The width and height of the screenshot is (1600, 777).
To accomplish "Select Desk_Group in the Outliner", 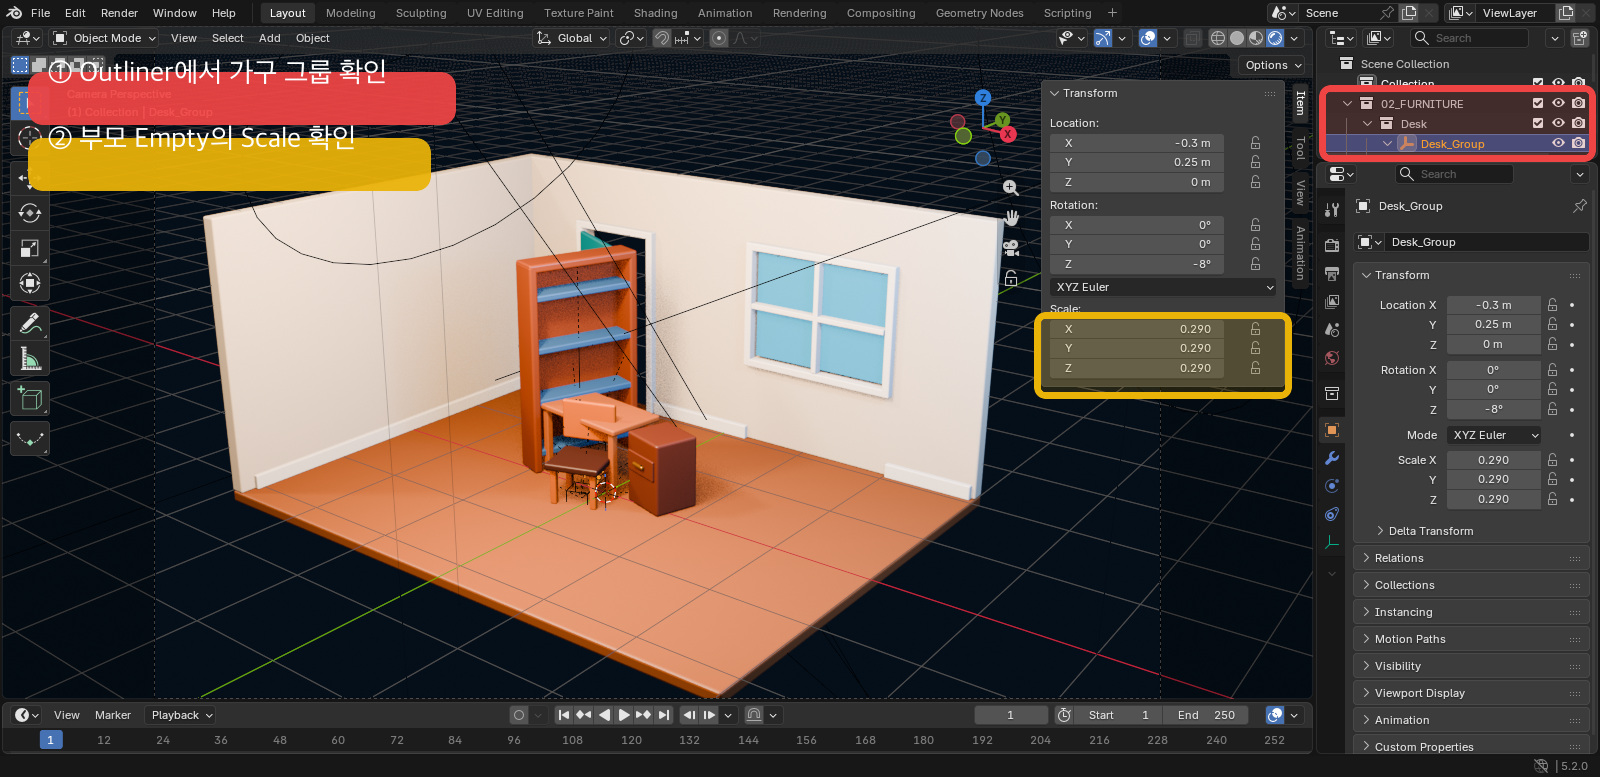I will [x=1452, y=144].
